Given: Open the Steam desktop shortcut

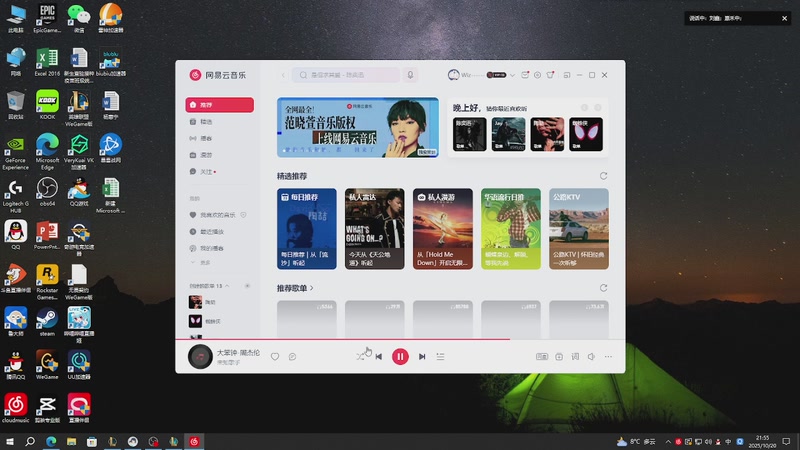Looking at the screenshot, I should (47, 322).
